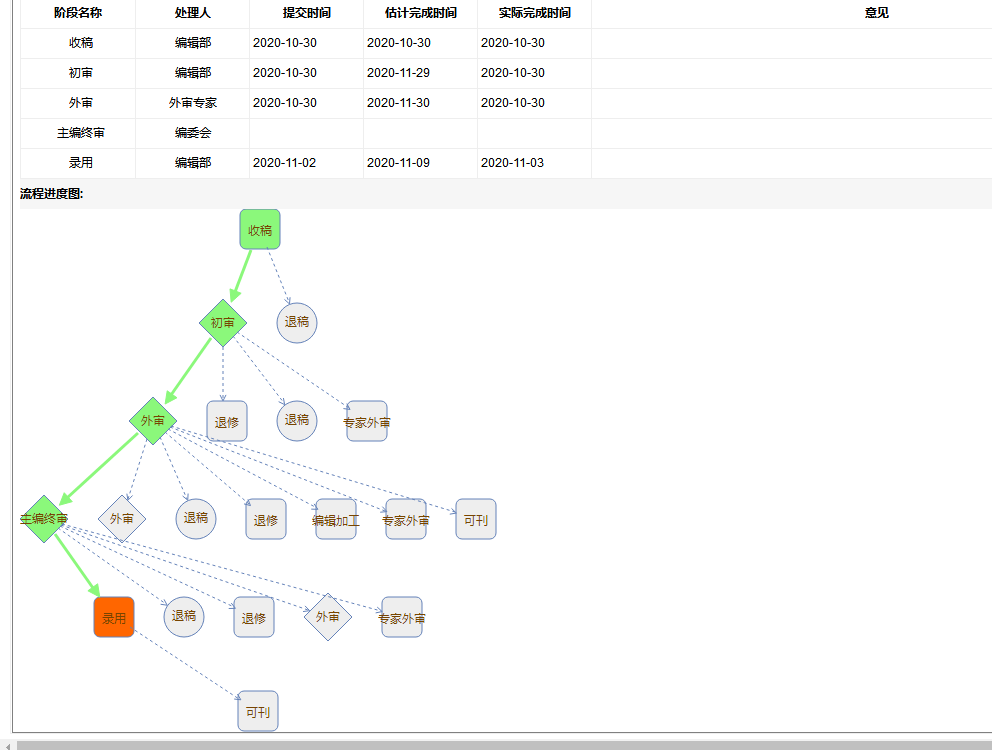Viewport: 992px width, 750px height.
Task: Click the 实际完成时间 column header
Action: pos(535,13)
